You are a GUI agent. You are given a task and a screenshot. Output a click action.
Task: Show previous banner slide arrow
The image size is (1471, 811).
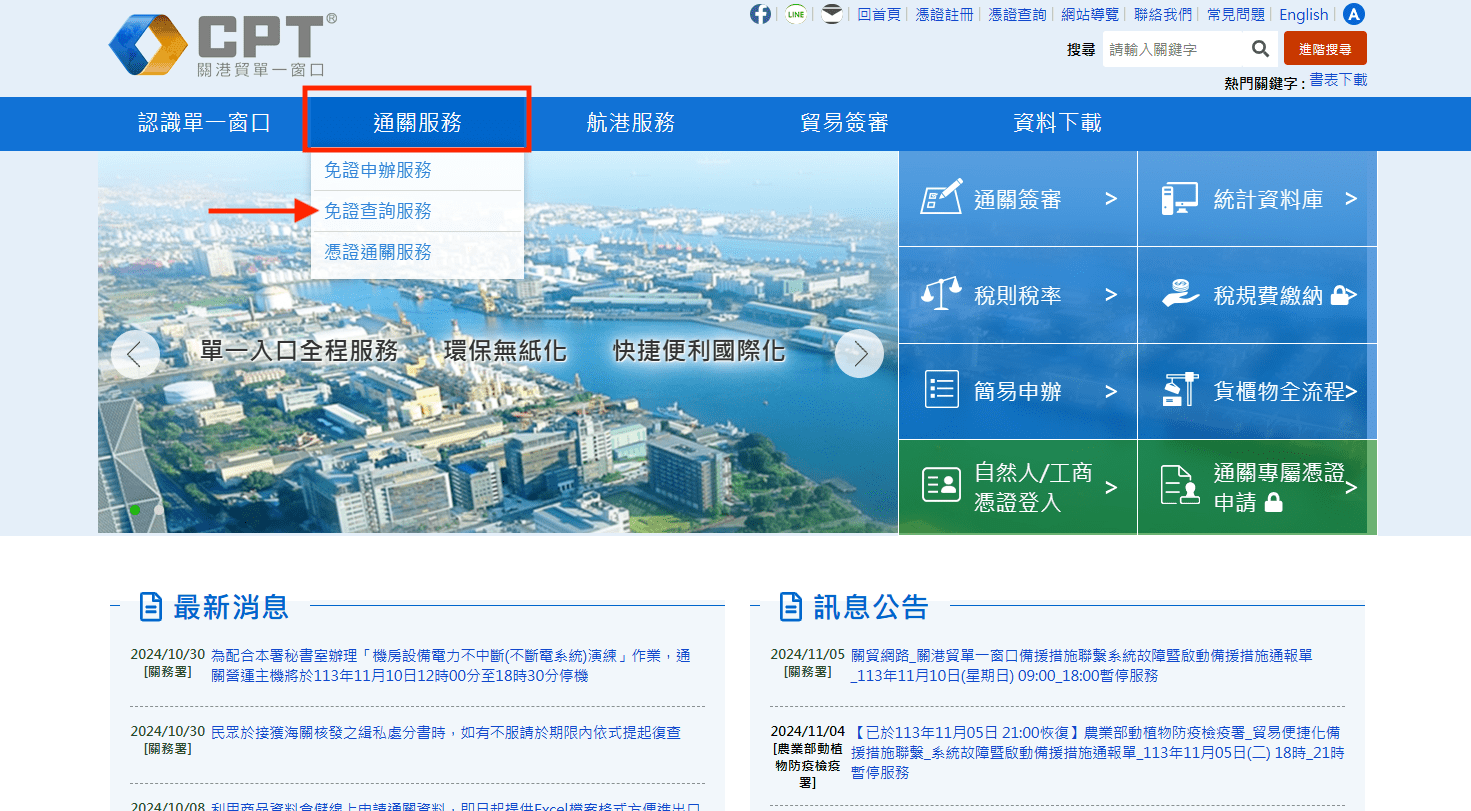point(135,353)
